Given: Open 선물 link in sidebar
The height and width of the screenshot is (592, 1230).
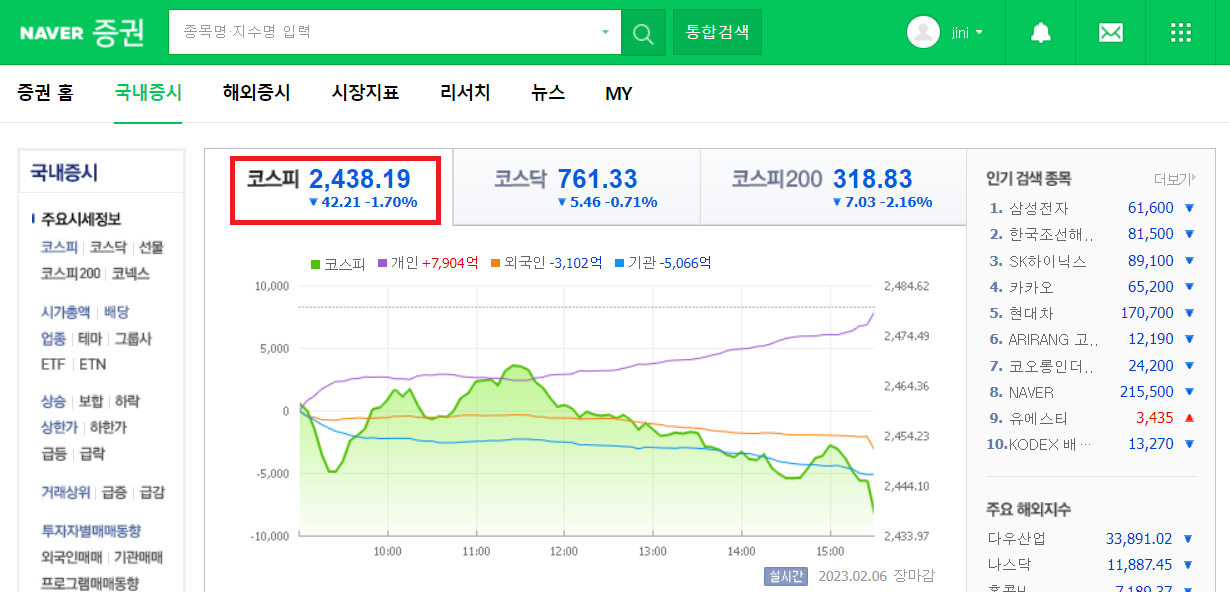Looking at the screenshot, I should tap(151, 247).
